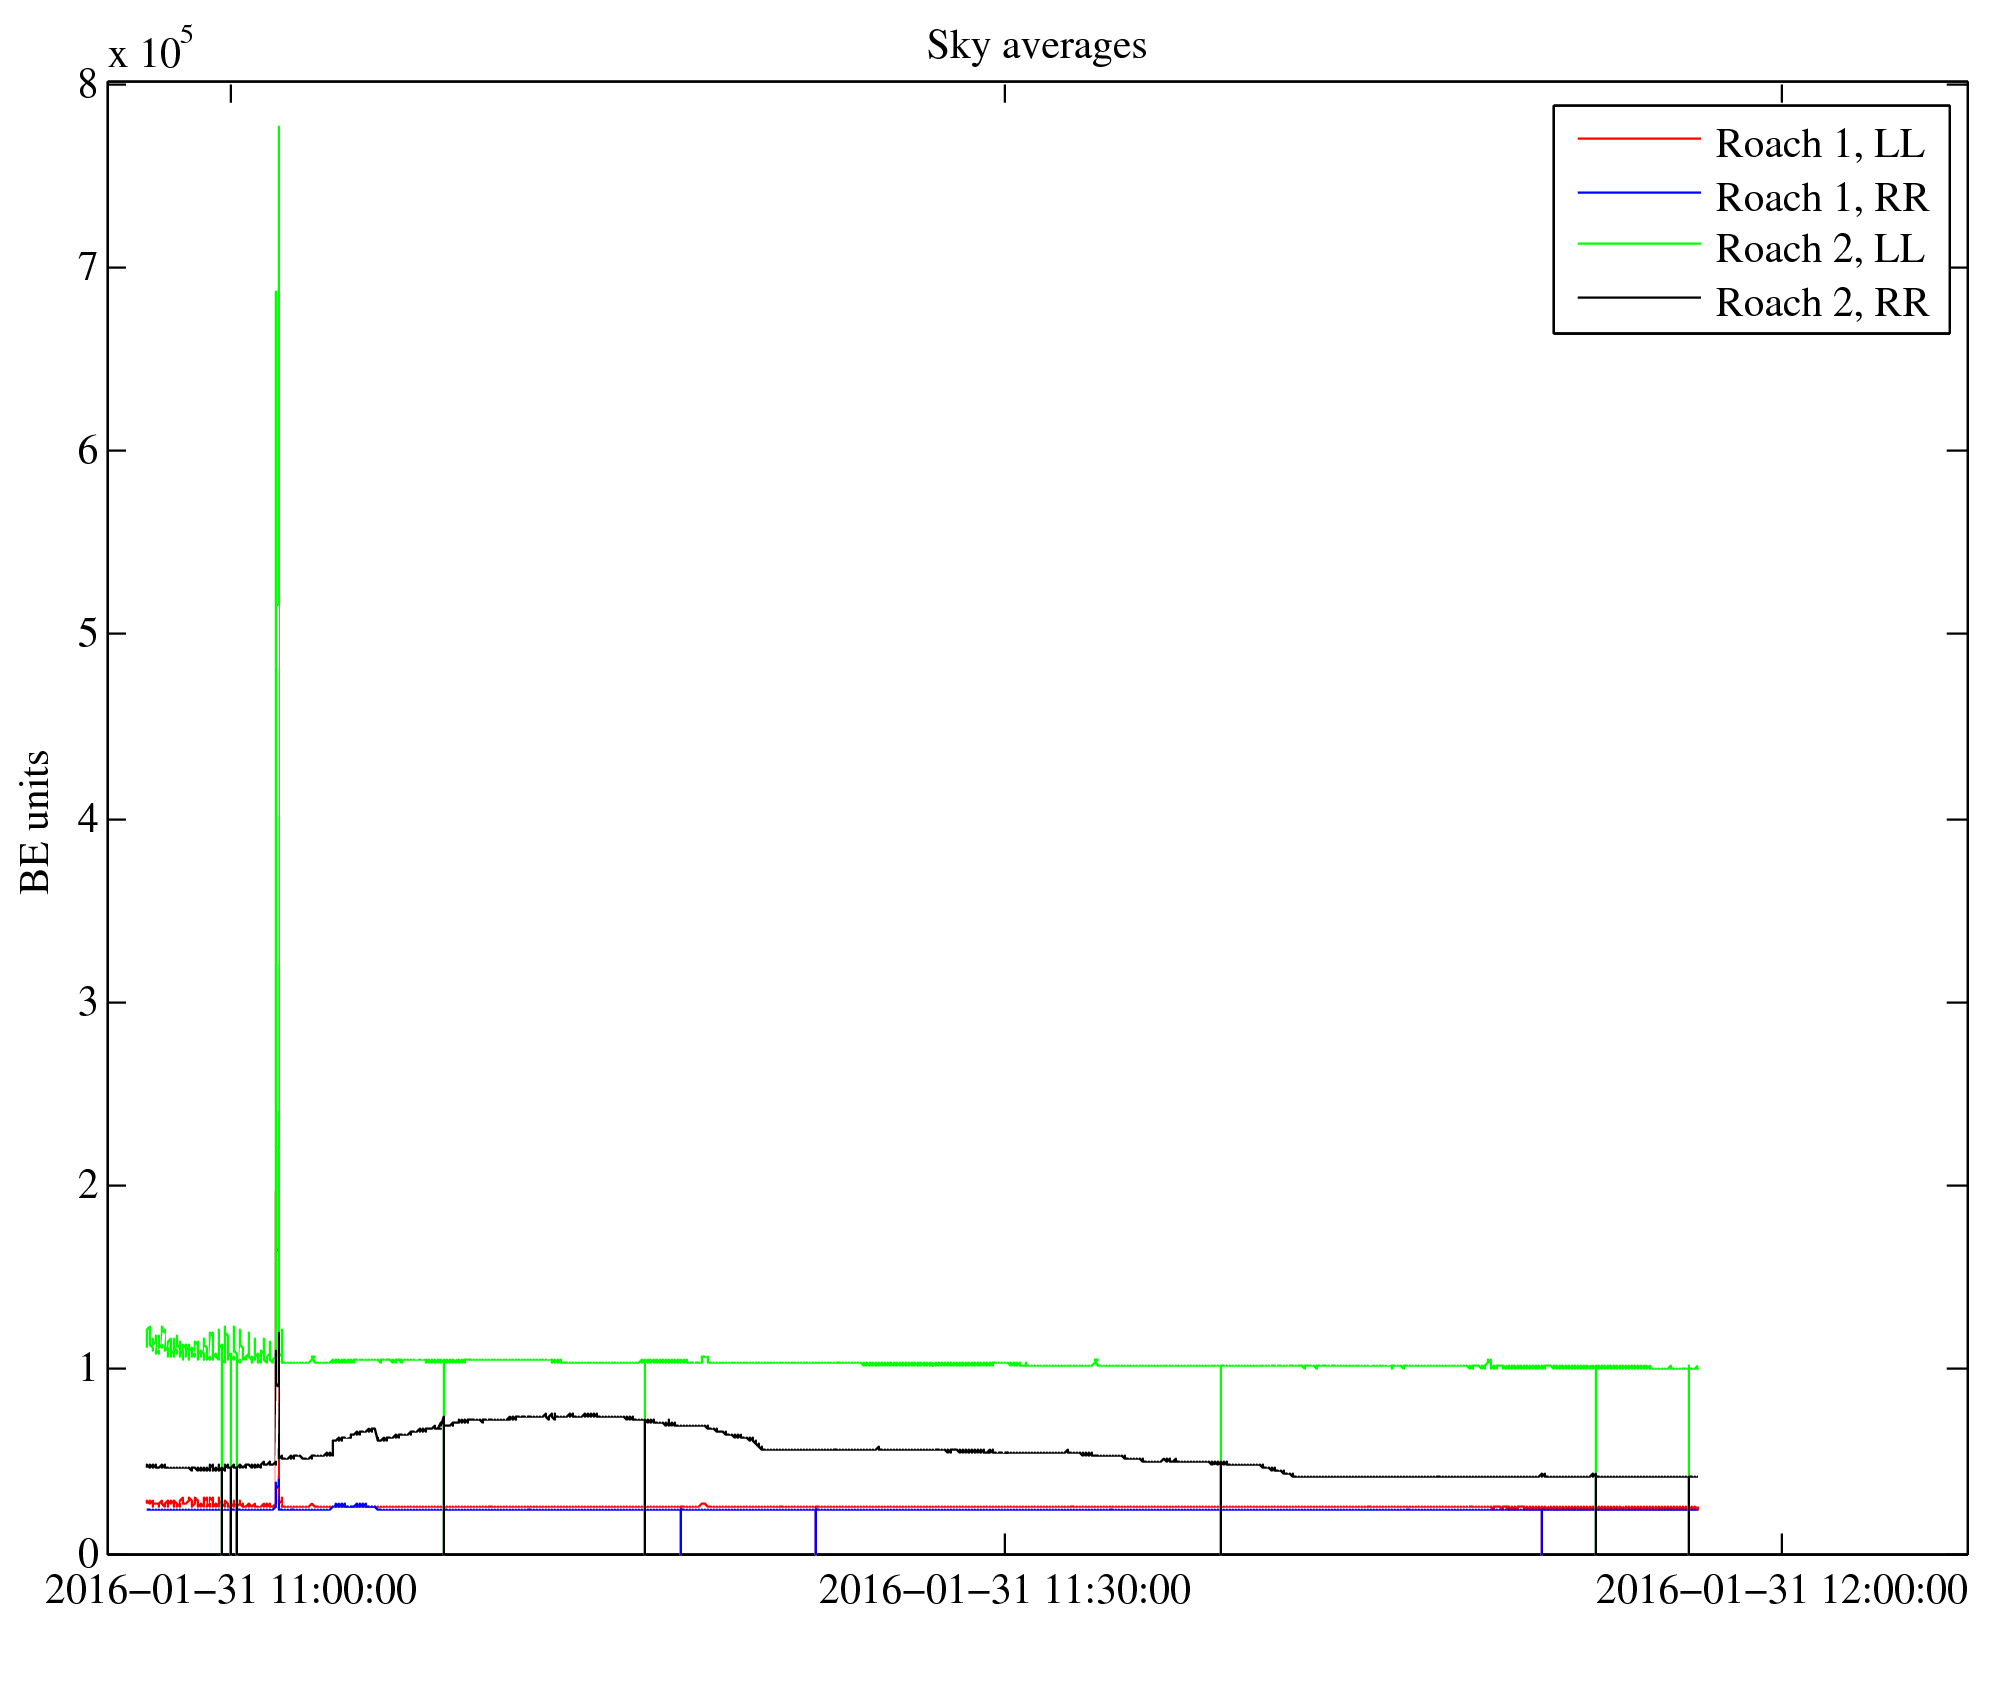Select the 'Roach 1, LL' legend label
The image size is (1996, 1683).
coord(1819,144)
